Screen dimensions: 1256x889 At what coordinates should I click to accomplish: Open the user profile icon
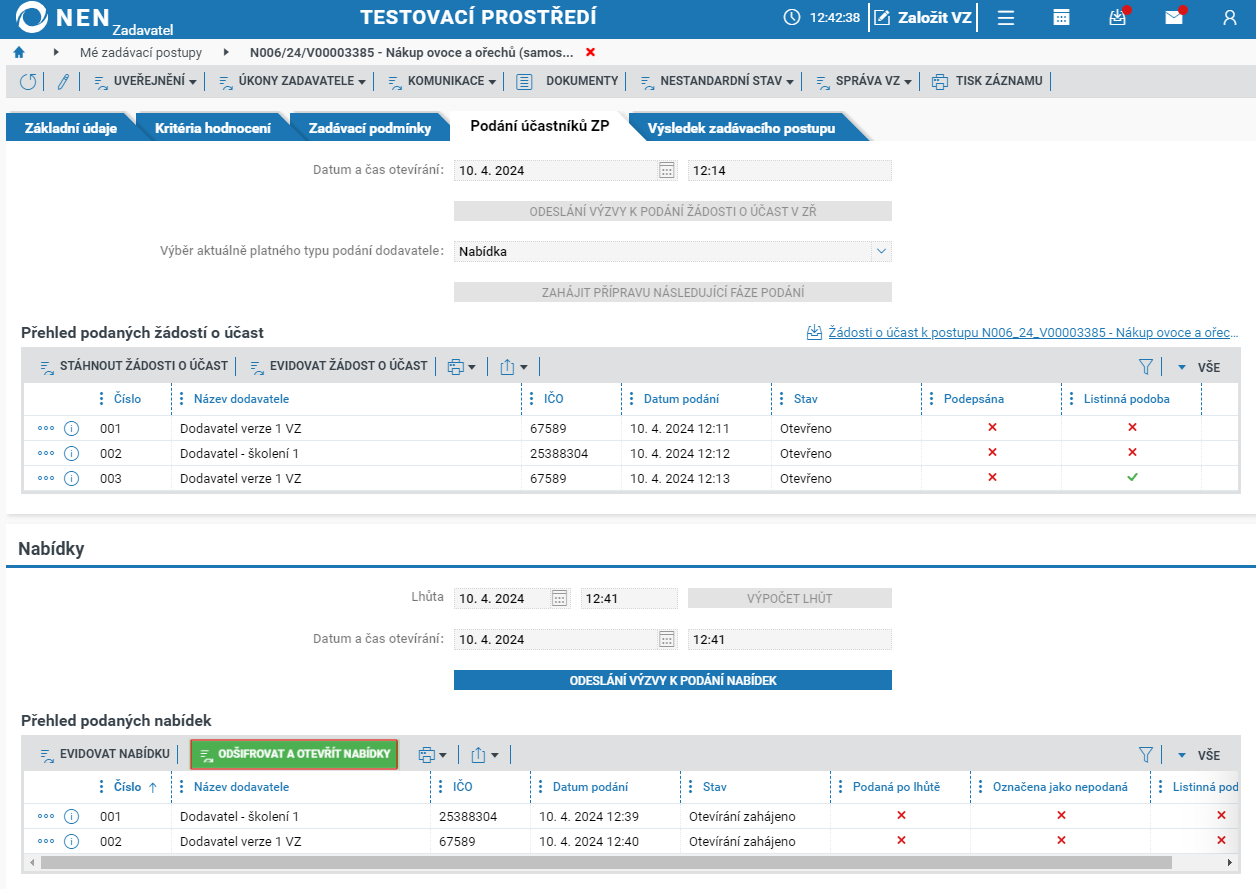pos(1229,18)
